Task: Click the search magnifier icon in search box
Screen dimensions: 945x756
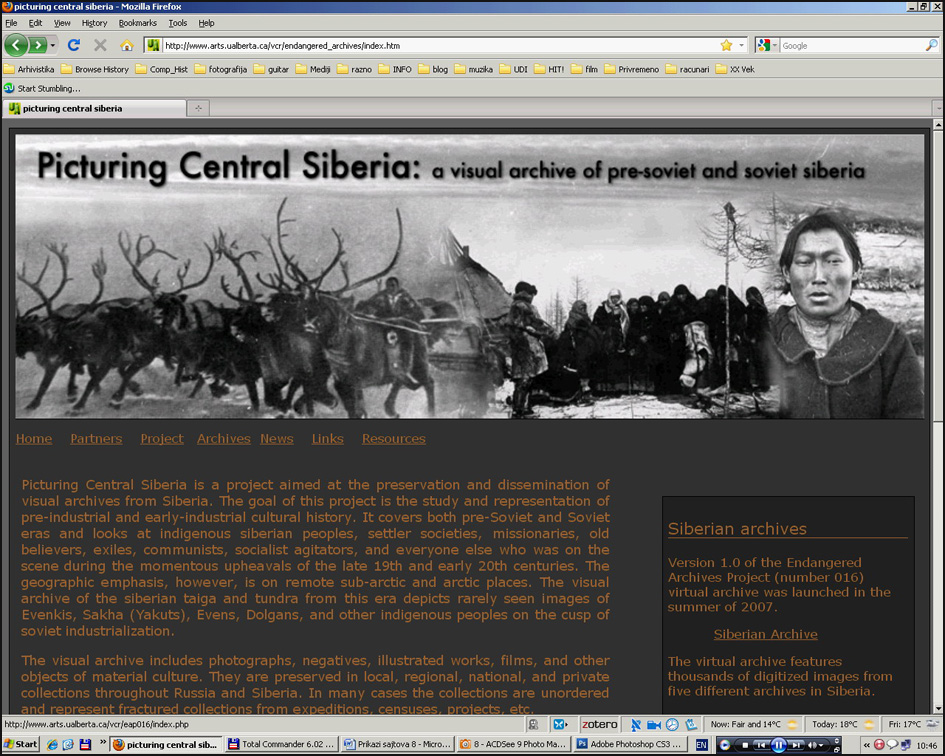Action: point(932,45)
